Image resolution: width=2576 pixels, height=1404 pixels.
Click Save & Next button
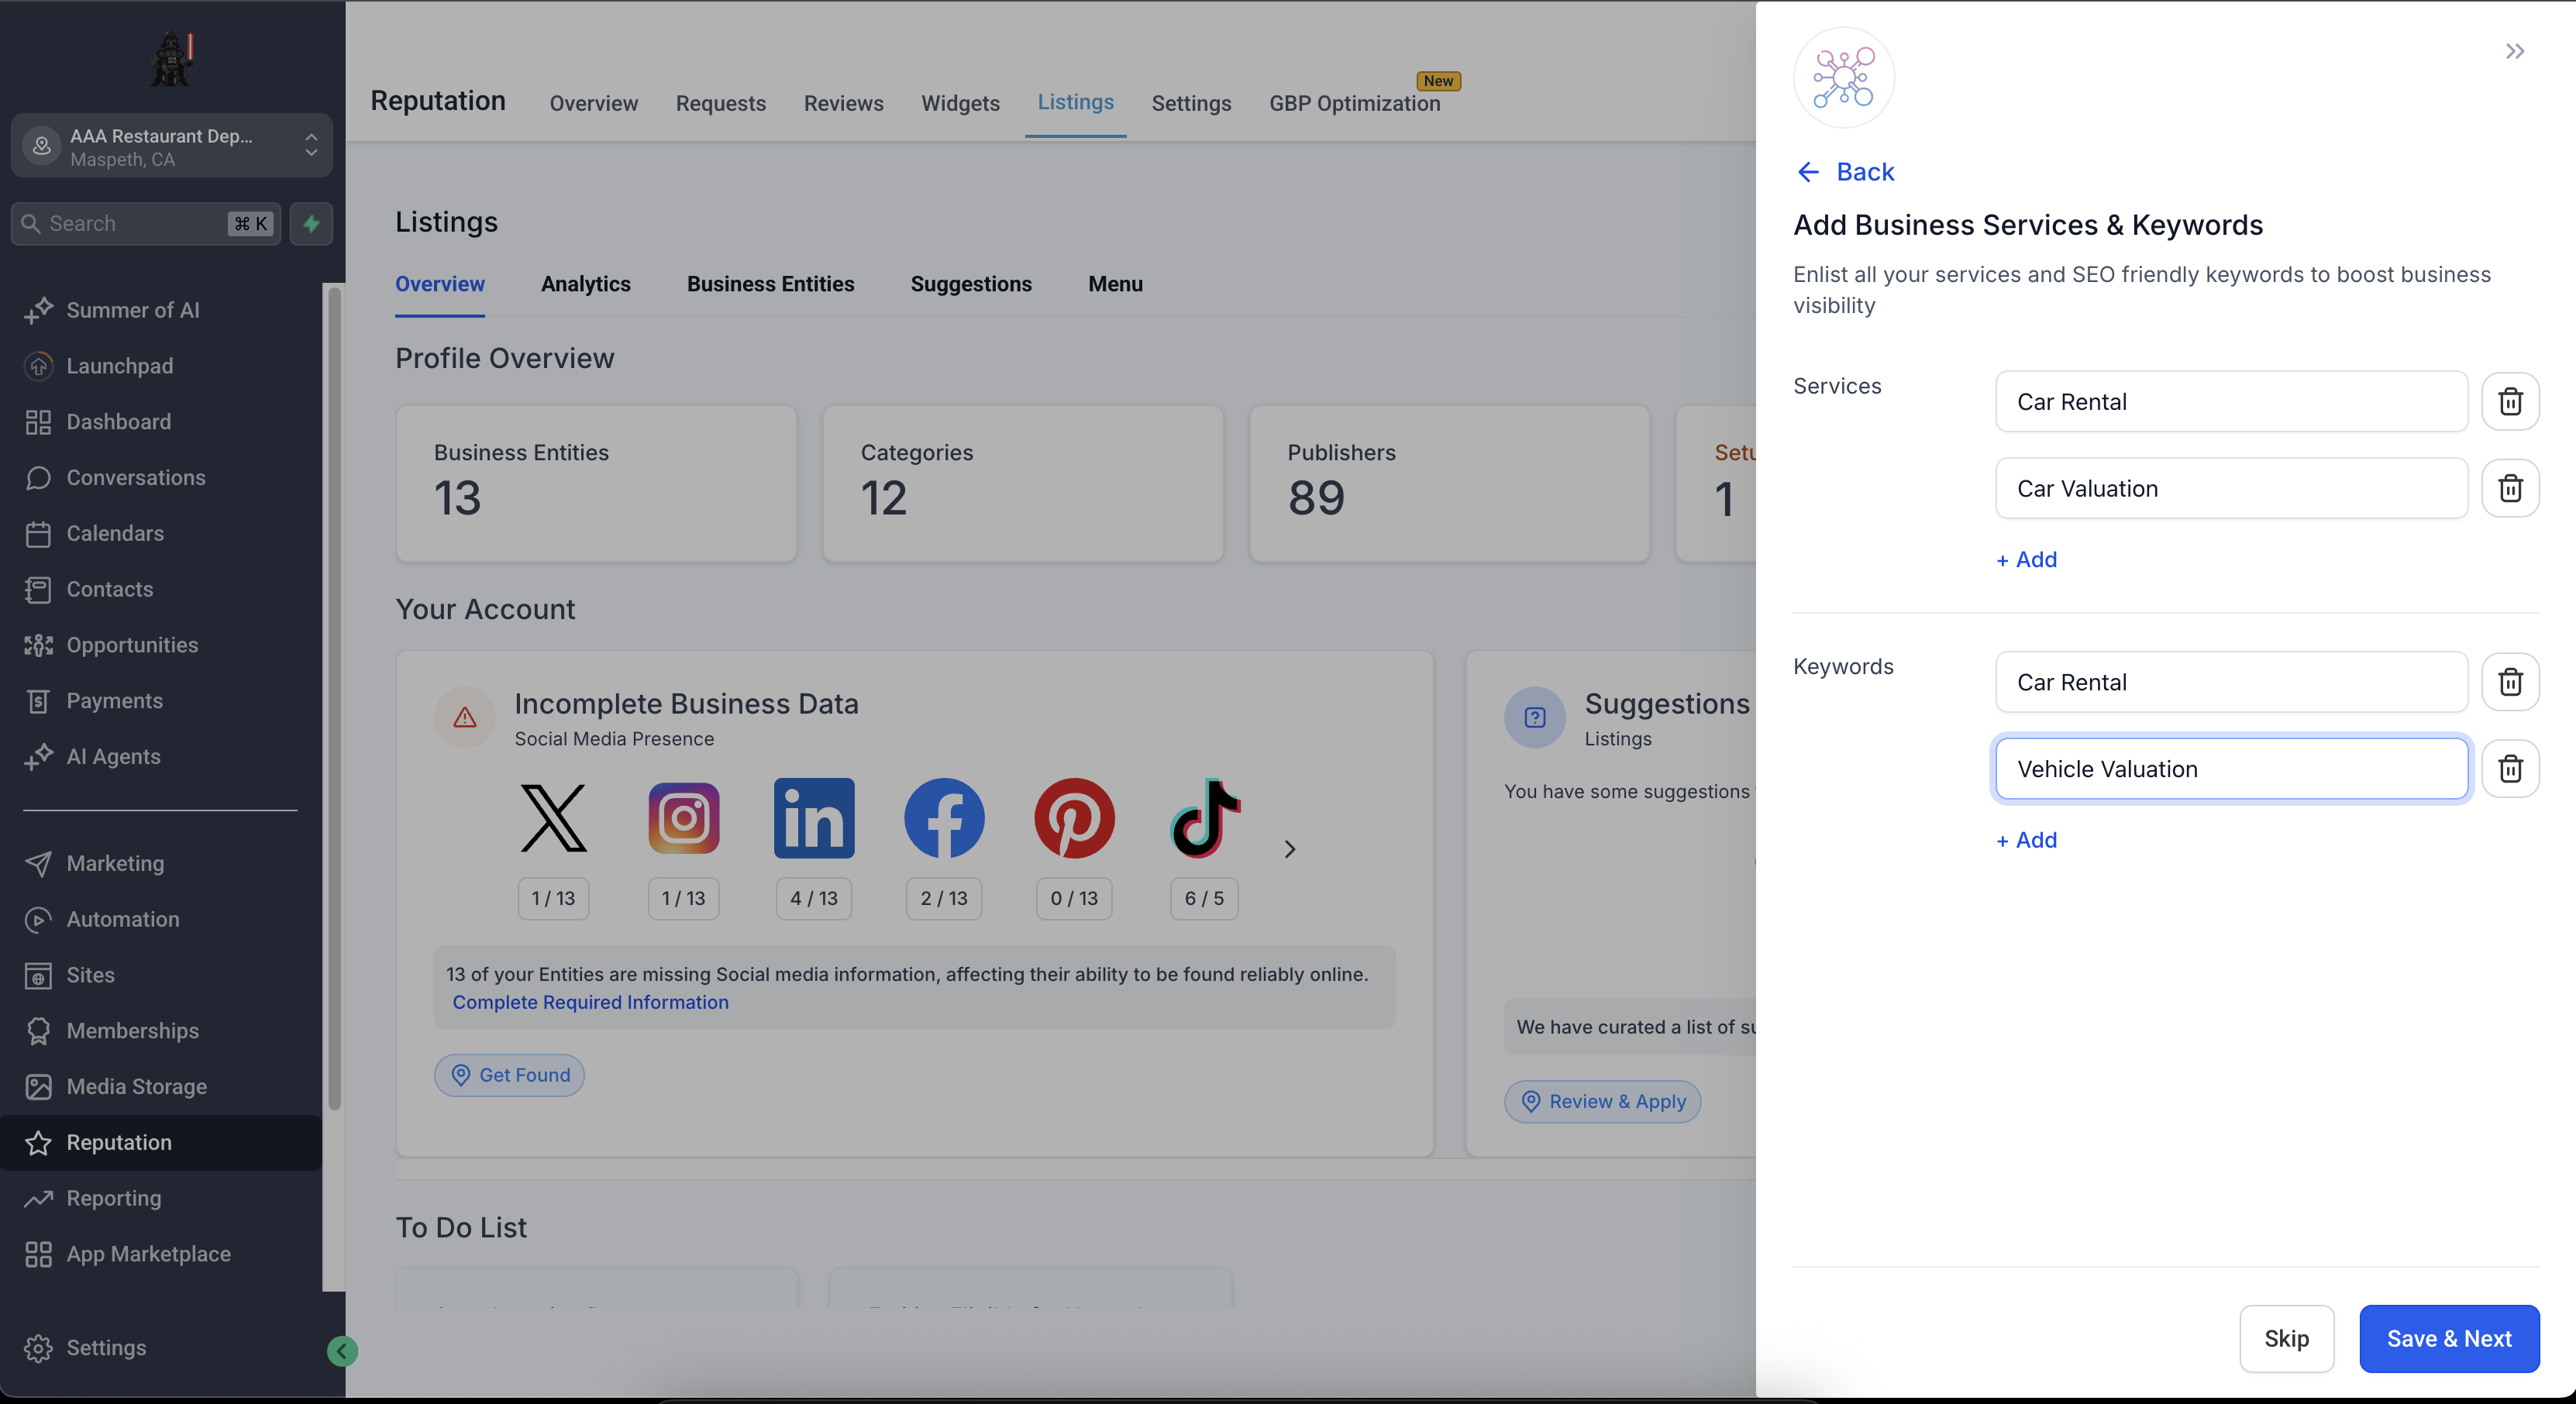pos(2448,1338)
